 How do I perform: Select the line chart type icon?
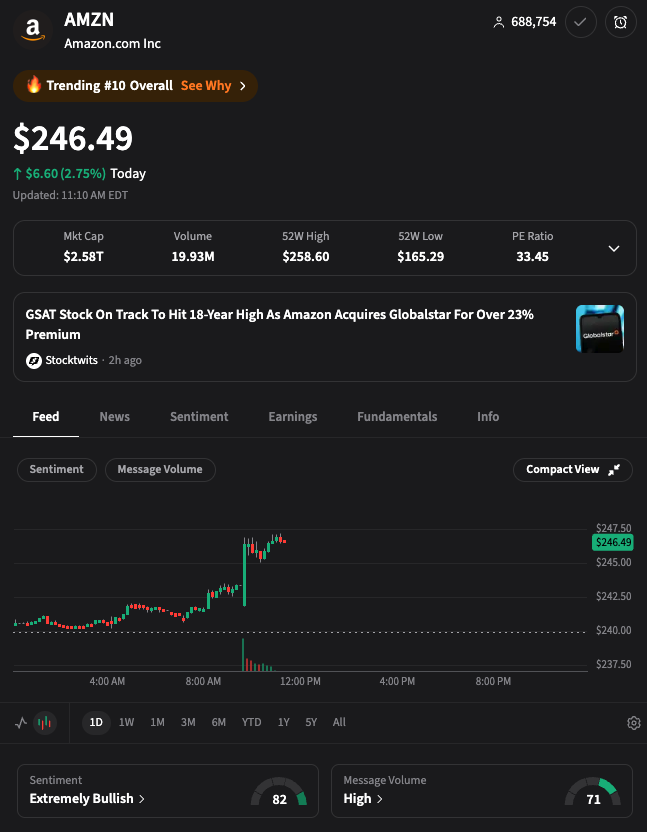tap(21, 723)
